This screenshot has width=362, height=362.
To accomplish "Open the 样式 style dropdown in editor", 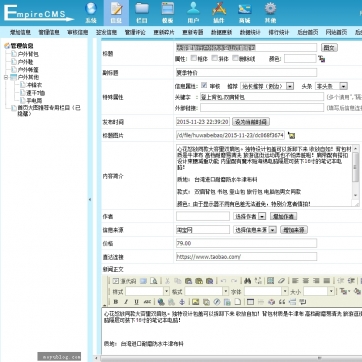I will pyautogui.click(x=147, y=292).
